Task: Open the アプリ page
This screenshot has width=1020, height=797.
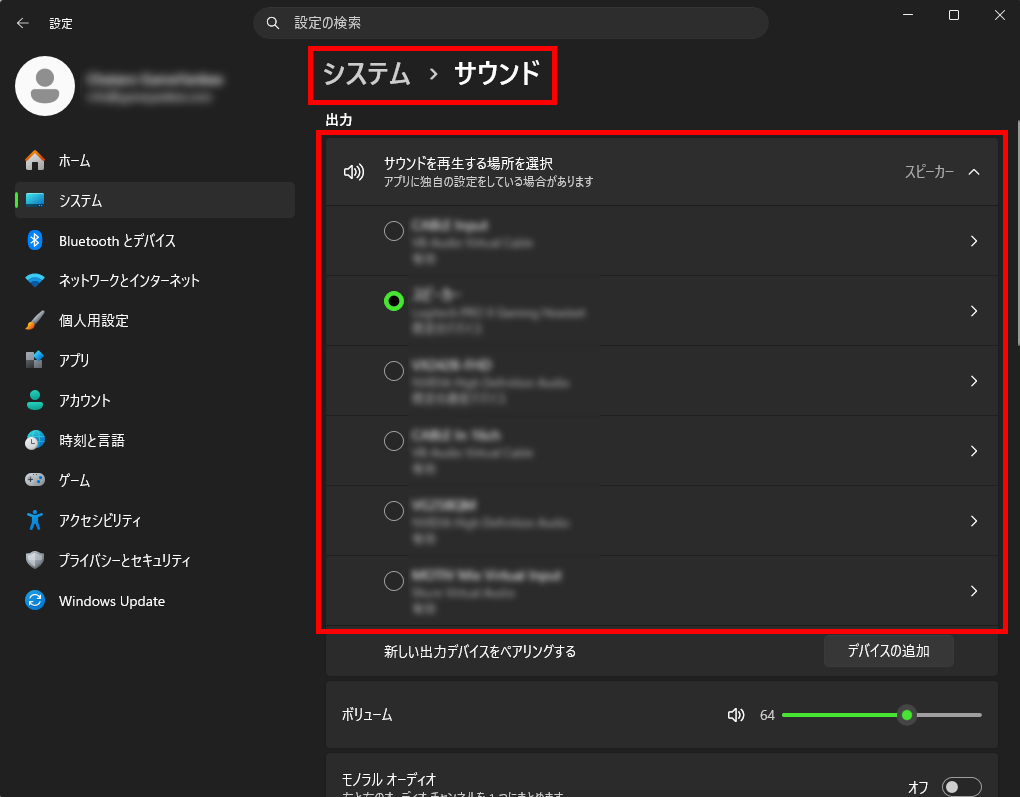Action: [x=155, y=360]
